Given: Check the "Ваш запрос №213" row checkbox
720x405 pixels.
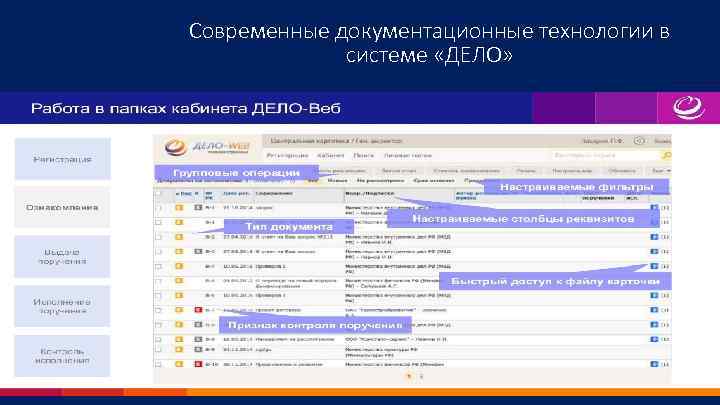Looking at the screenshot, I should (x=158, y=237).
